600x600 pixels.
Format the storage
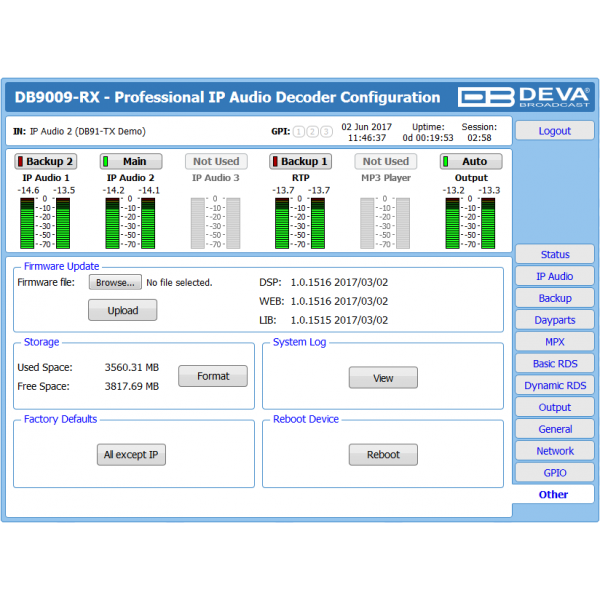click(213, 376)
